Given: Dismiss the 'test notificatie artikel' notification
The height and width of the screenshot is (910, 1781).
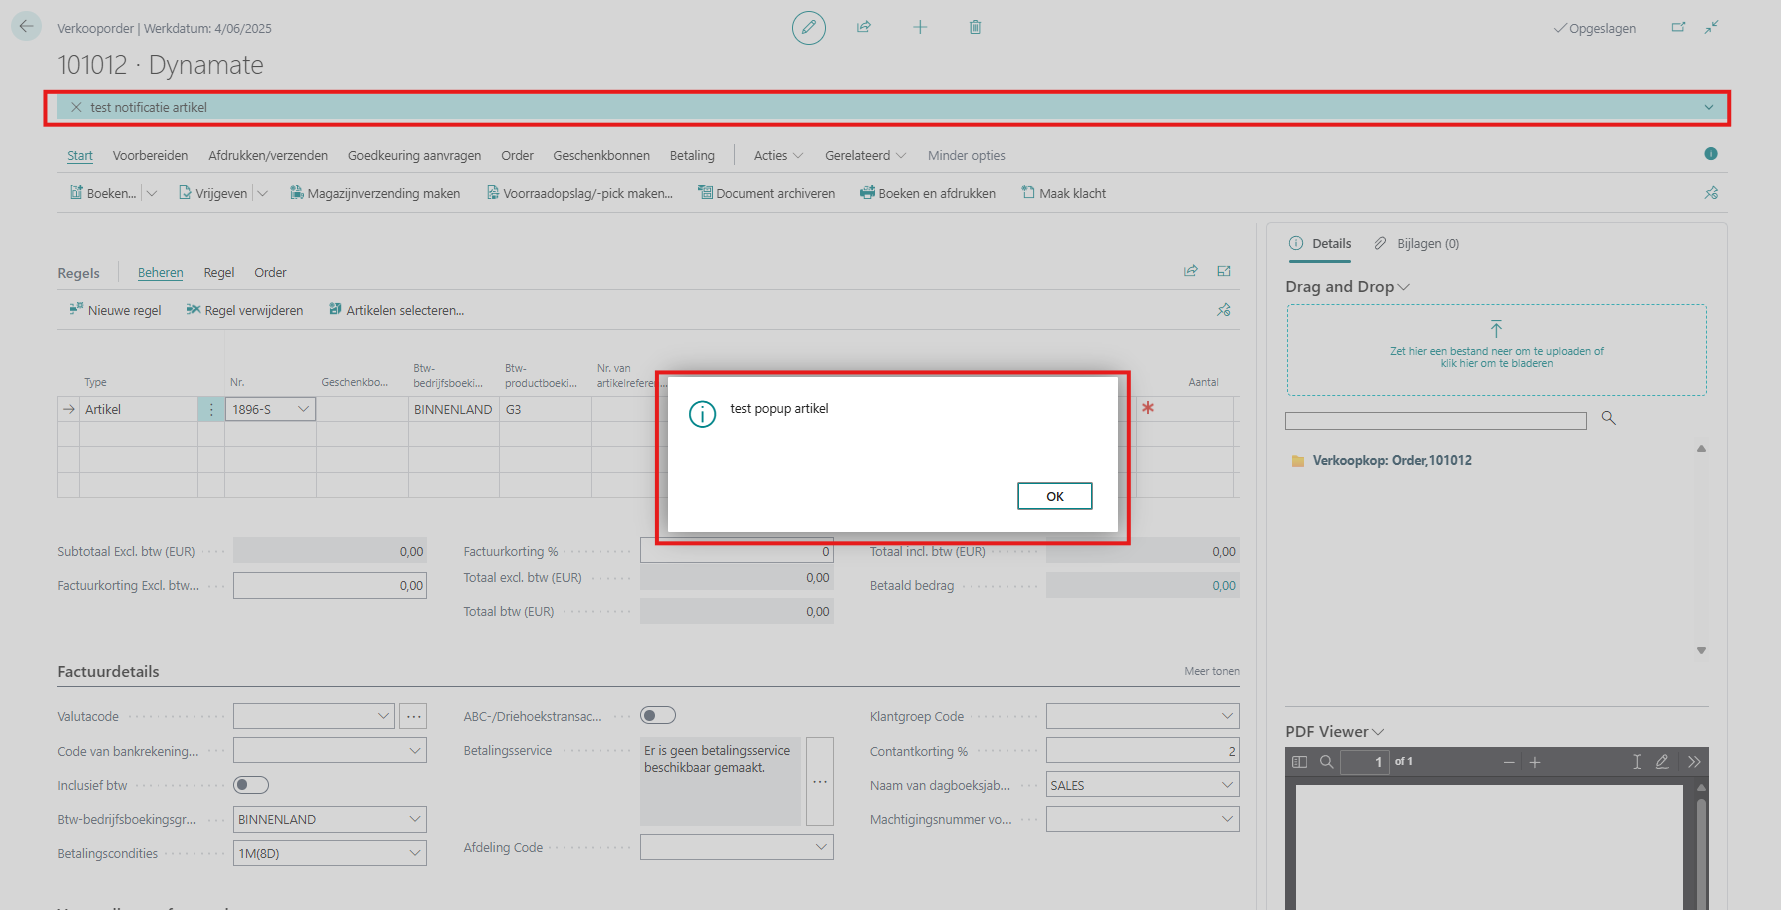Looking at the screenshot, I should coord(76,107).
